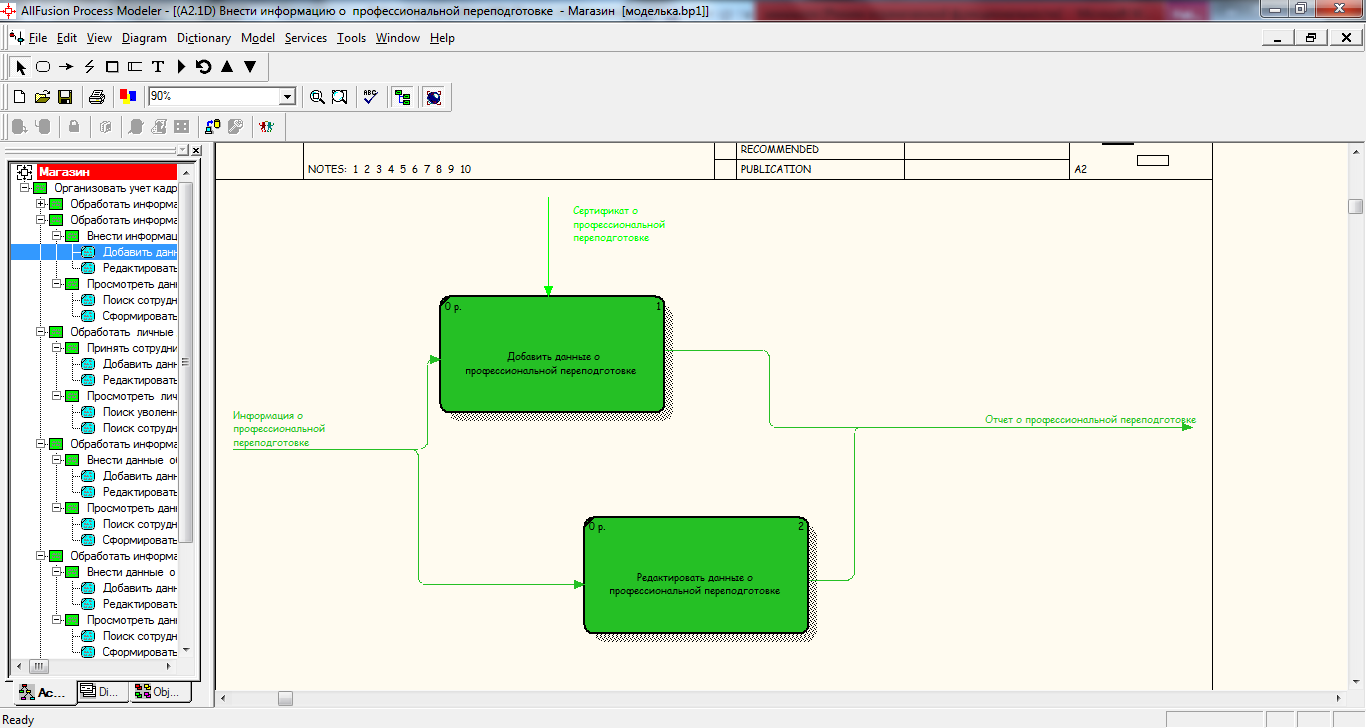Click the Zoom magnifier icon
1366x728 pixels.
pyautogui.click(x=317, y=97)
